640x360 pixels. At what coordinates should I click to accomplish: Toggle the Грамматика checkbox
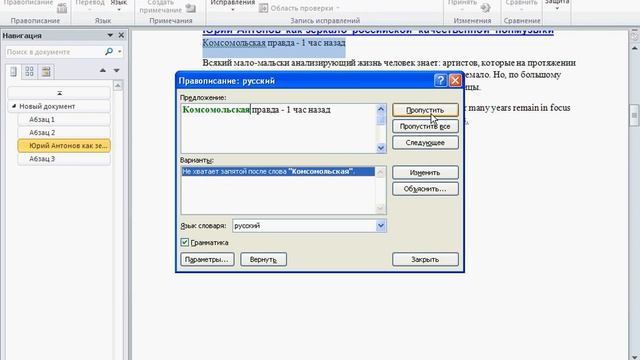click(184, 242)
